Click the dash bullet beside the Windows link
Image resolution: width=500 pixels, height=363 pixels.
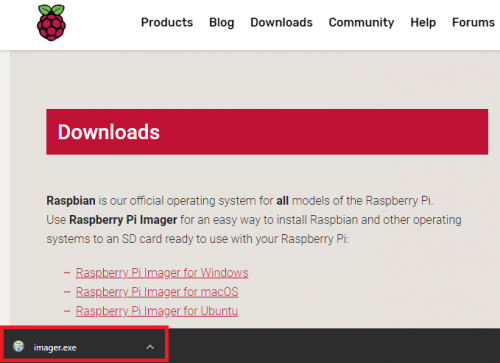click(67, 273)
